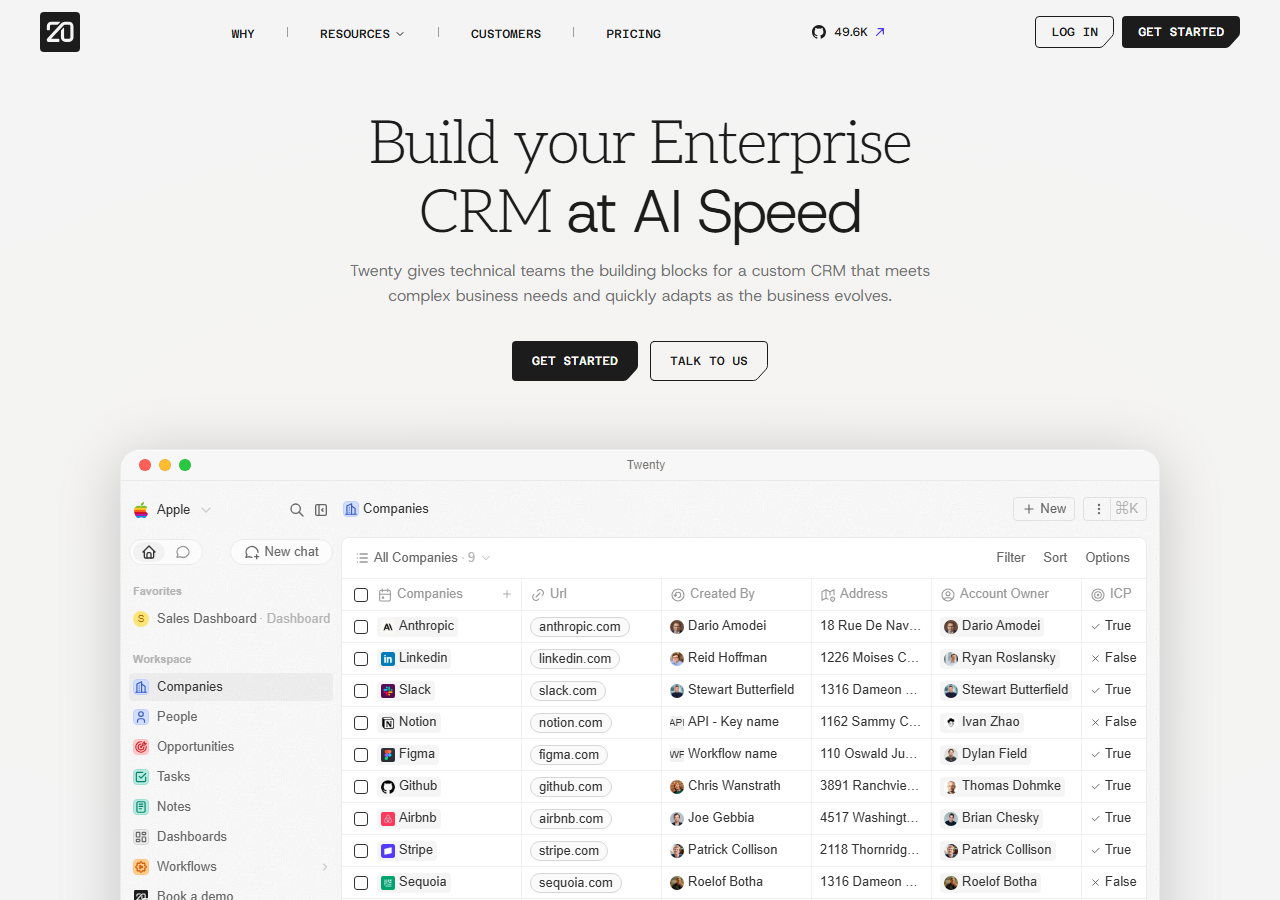Screen dimensions: 1280x900
Task: Click the Account Owner column header
Action: pyautogui.click(x=1006, y=594)
